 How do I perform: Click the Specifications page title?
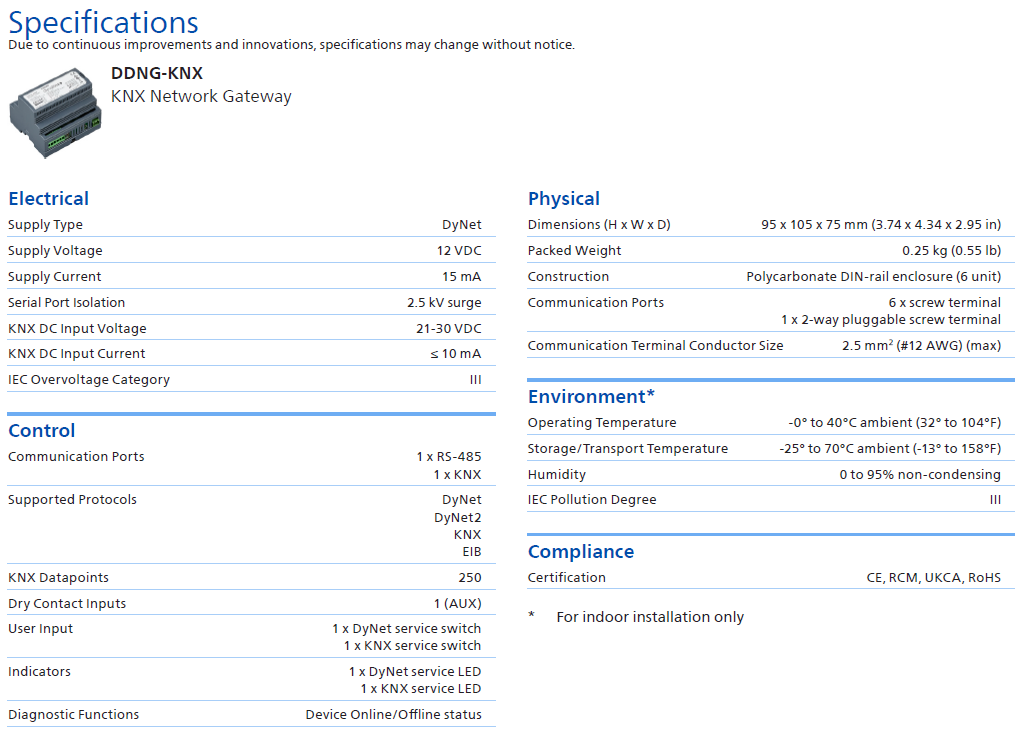tap(104, 22)
